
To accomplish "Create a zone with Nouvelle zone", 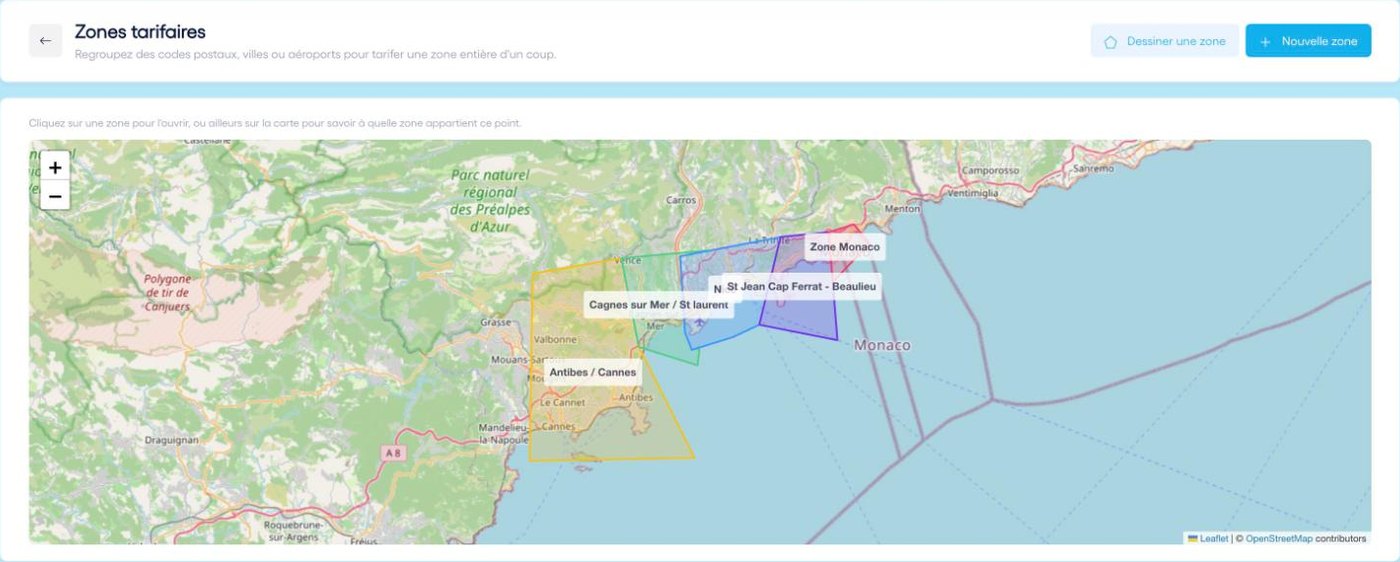I will click(1308, 41).
